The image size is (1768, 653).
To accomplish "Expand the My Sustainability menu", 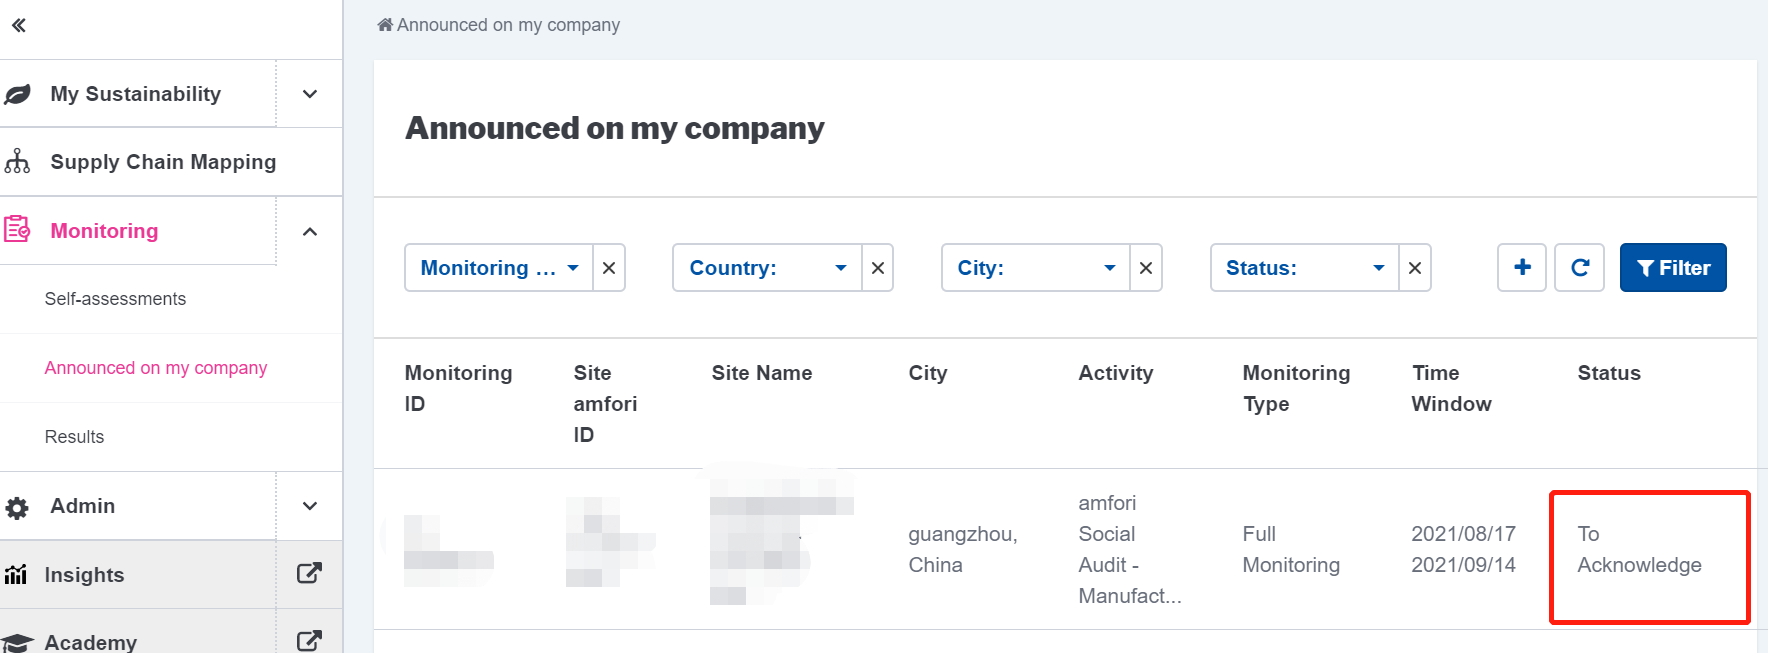I will point(310,94).
